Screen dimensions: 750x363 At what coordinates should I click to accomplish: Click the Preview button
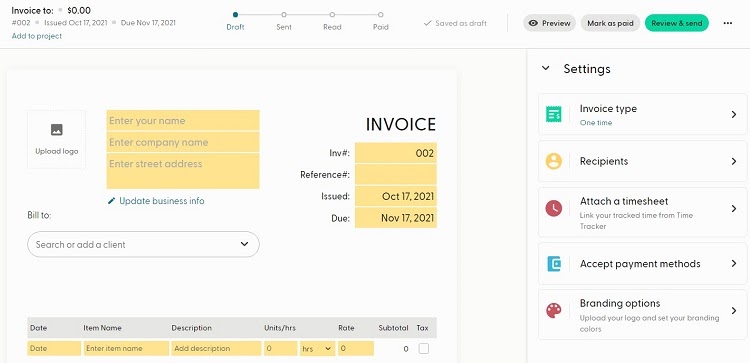coord(550,23)
